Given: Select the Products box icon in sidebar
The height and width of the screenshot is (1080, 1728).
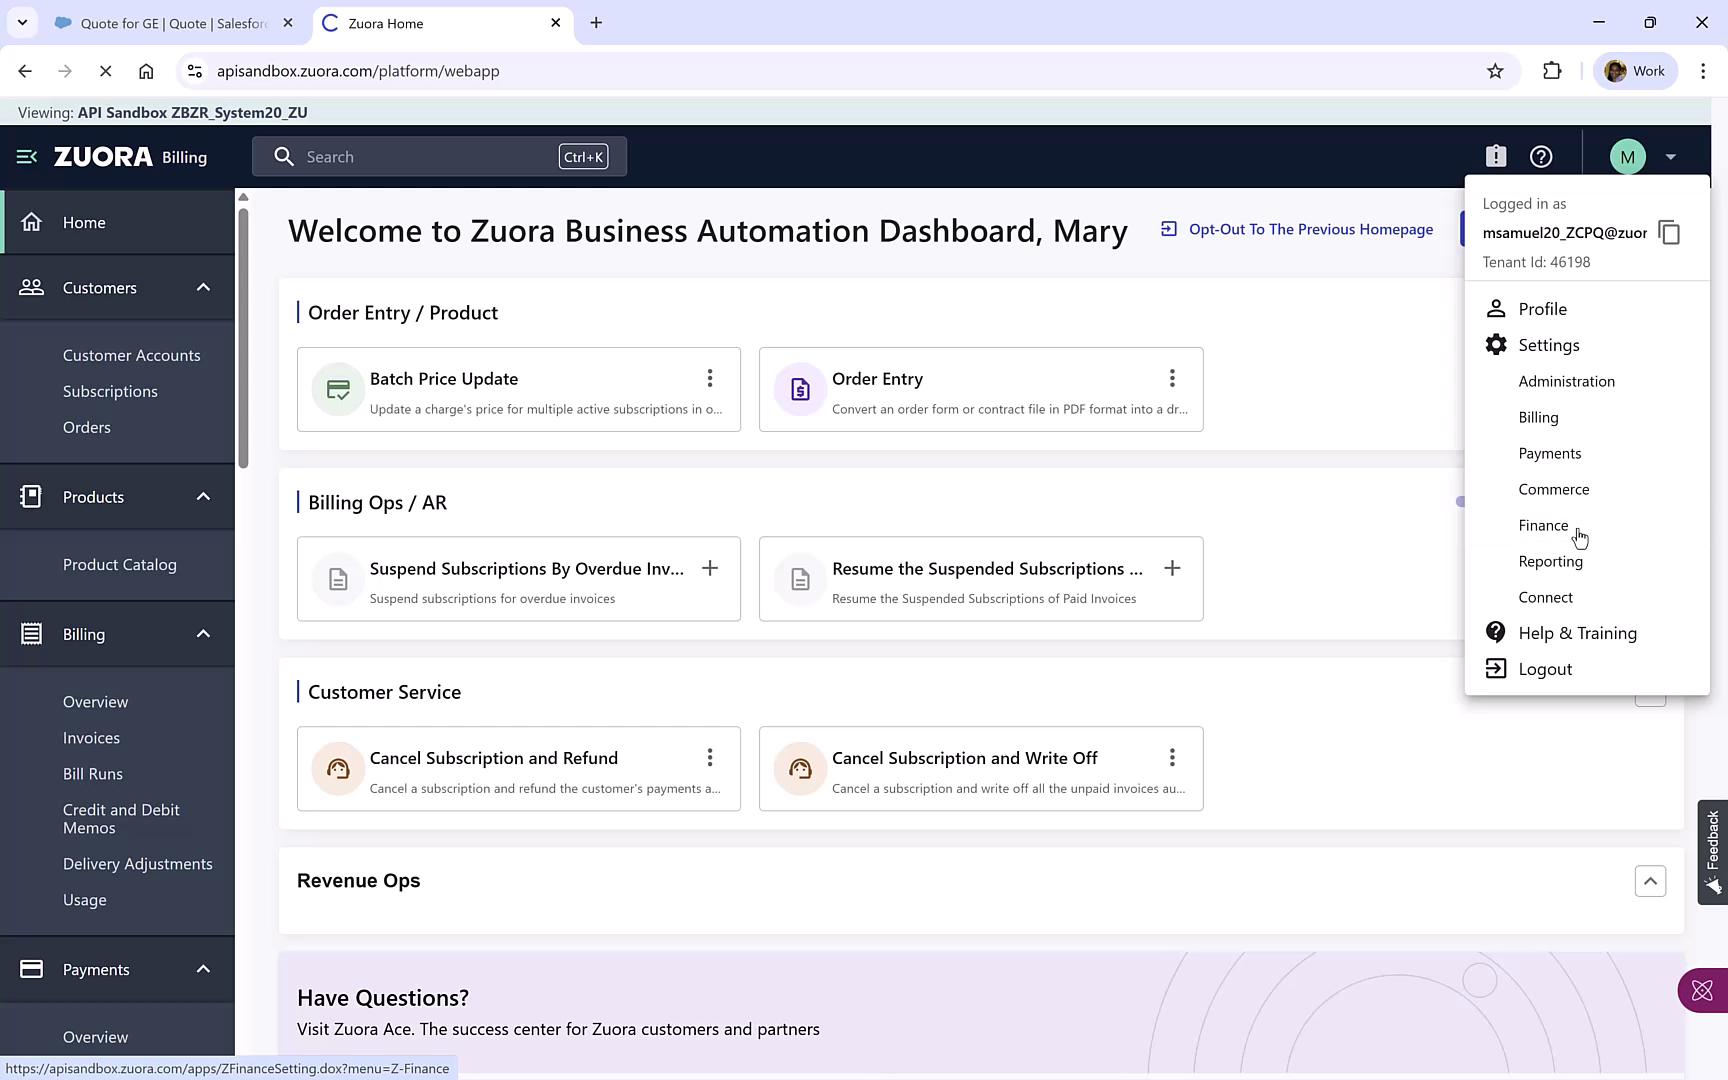Looking at the screenshot, I should [x=31, y=496].
